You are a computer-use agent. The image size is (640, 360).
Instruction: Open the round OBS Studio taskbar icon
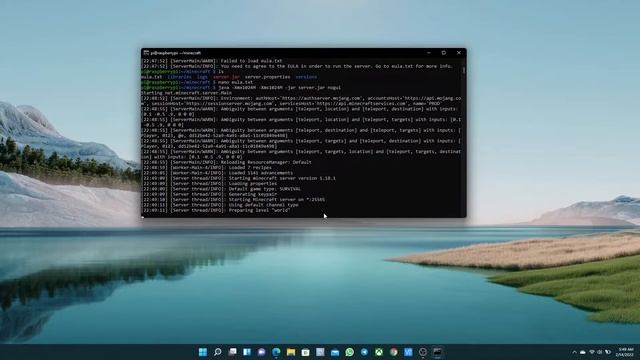[x=423, y=352]
